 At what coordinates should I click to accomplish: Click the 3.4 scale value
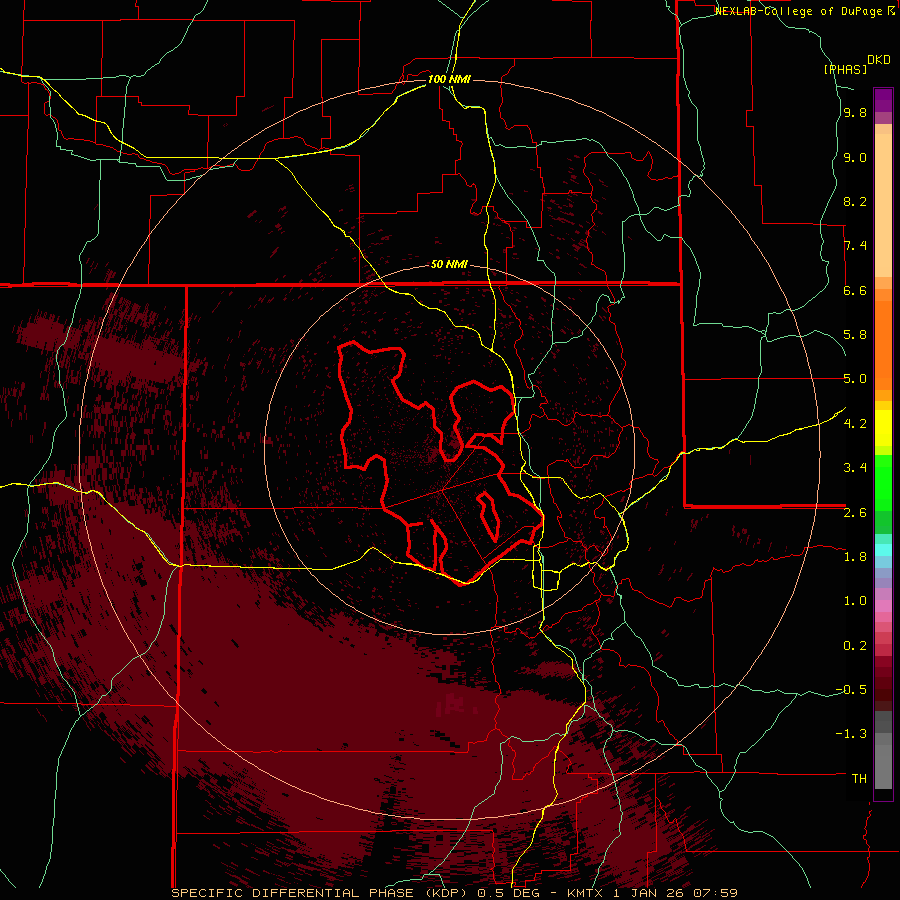[x=855, y=468]
